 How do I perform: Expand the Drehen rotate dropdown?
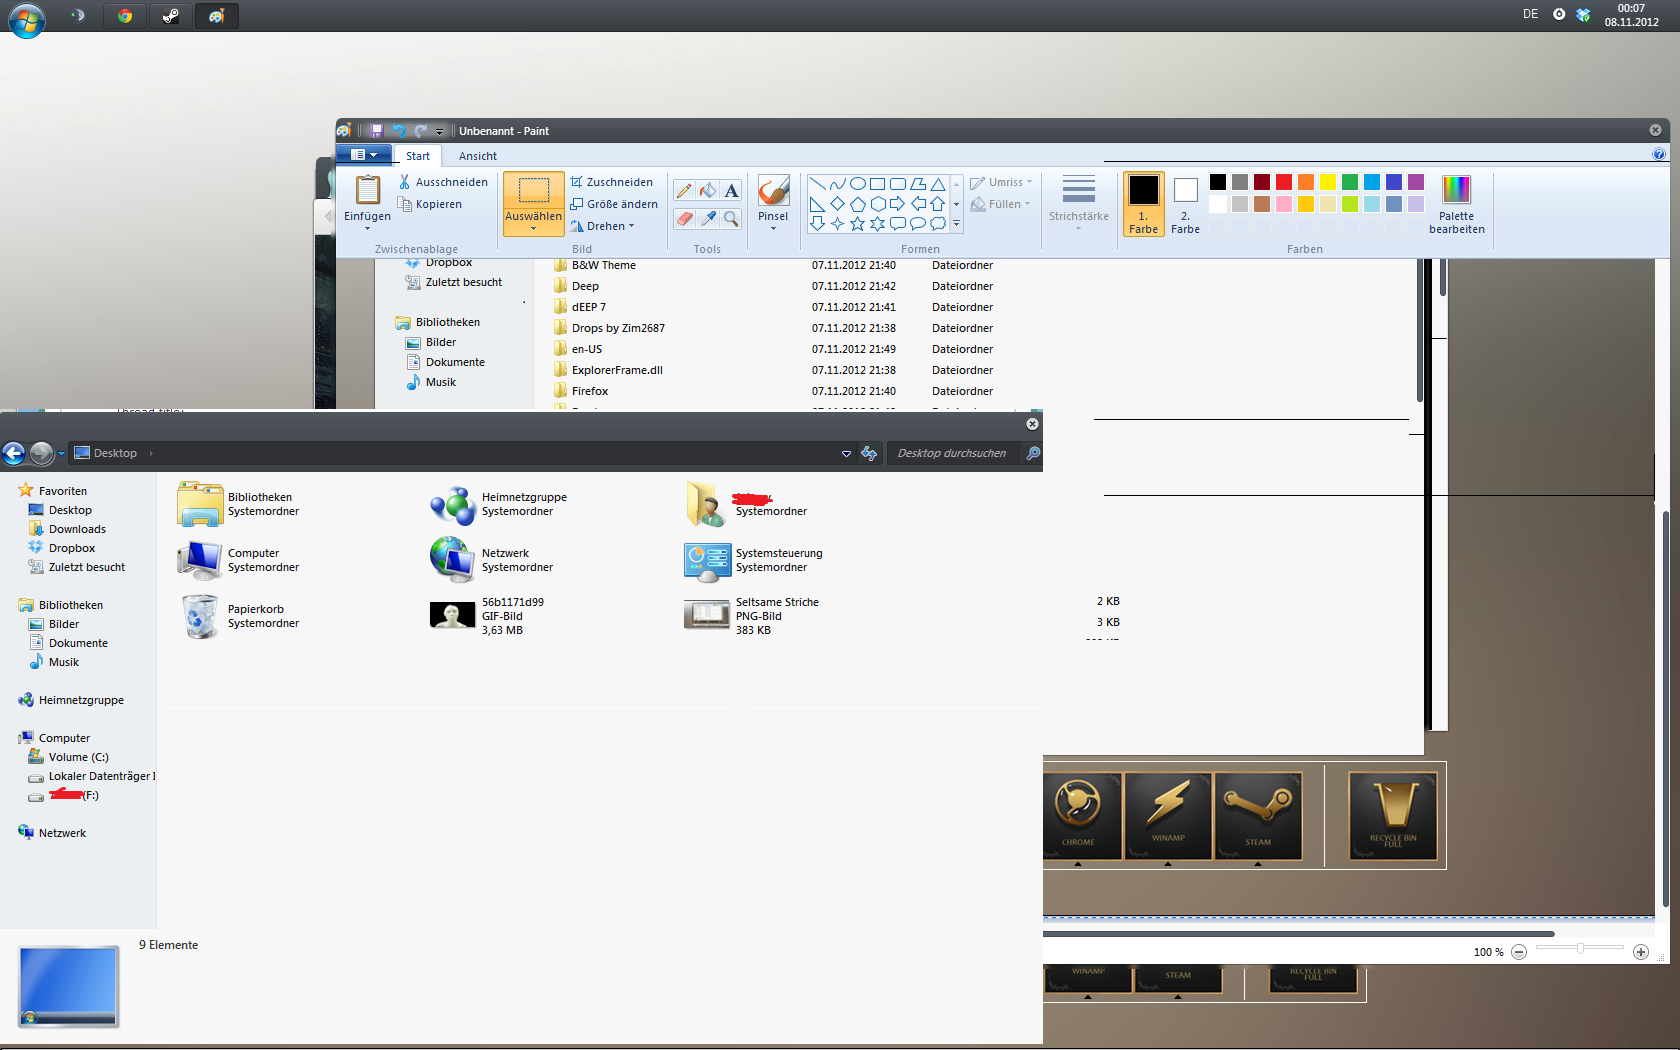pyautogui.click(x=603, y=226)
